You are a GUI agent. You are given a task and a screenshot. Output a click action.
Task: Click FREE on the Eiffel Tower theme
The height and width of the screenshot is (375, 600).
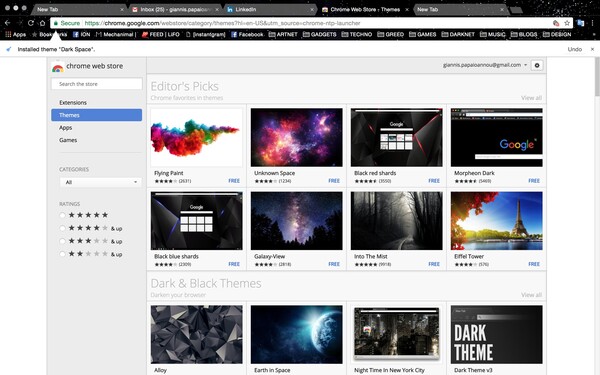click(x=534, y=264)
